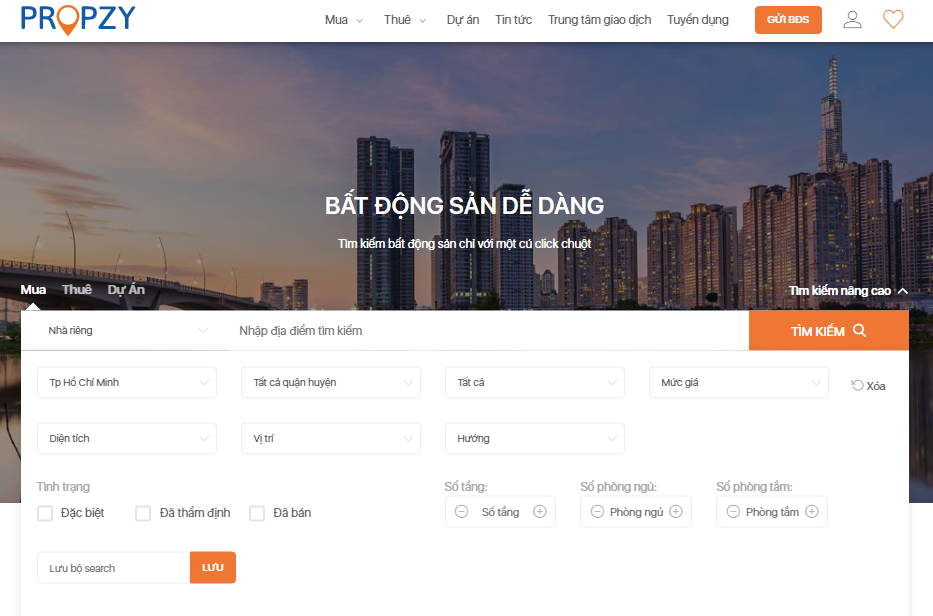Click the Propzy logo
The image size is (933, 616).
pos(78,18)
